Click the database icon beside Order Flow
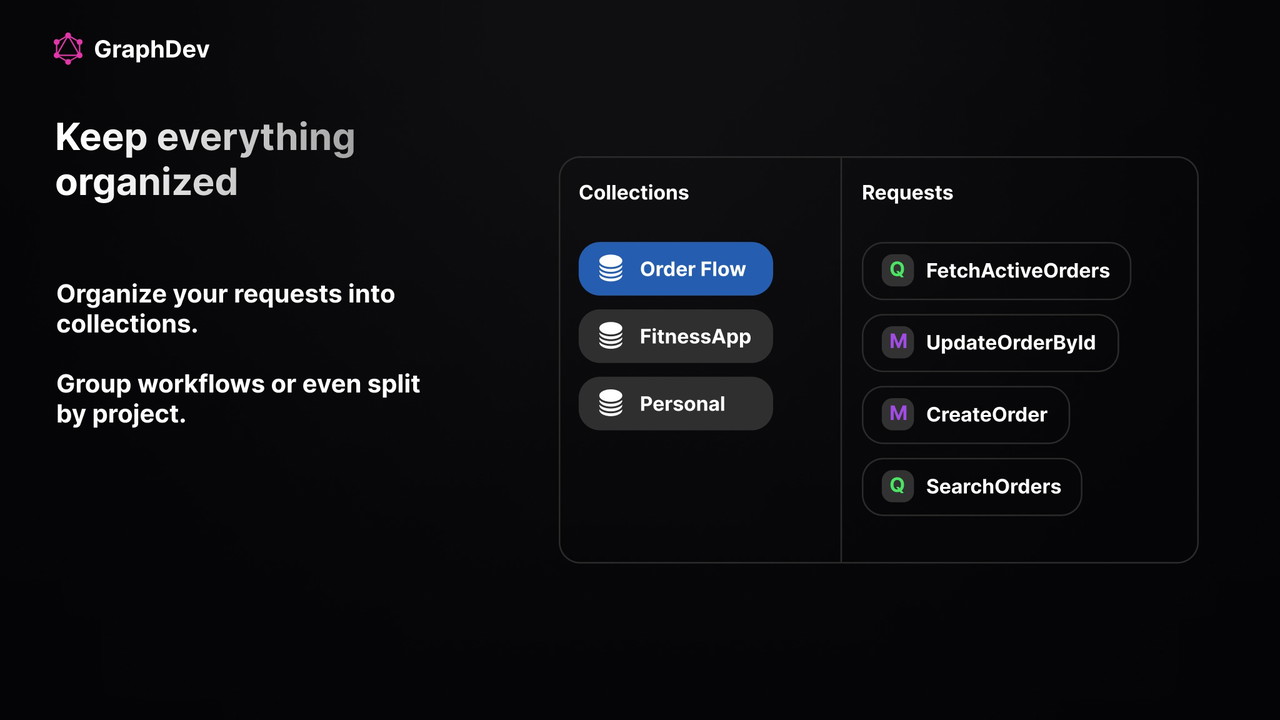Image resolution: width=1280 pixels, height=720 pixels. pyautogui.click(x=611, y=269)
